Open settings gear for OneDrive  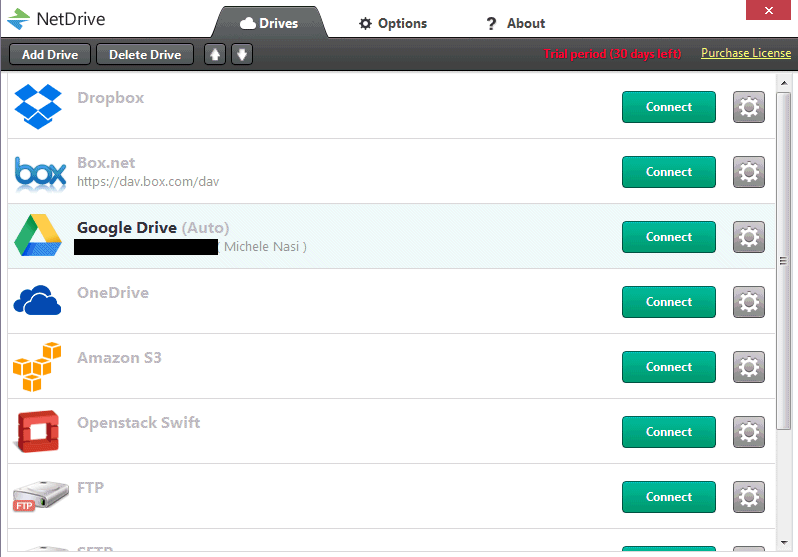749,302
